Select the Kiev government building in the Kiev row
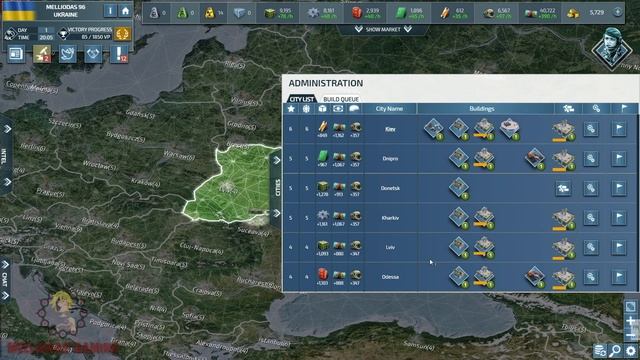This screenshot has width=640, height=360. coord(510,129)
